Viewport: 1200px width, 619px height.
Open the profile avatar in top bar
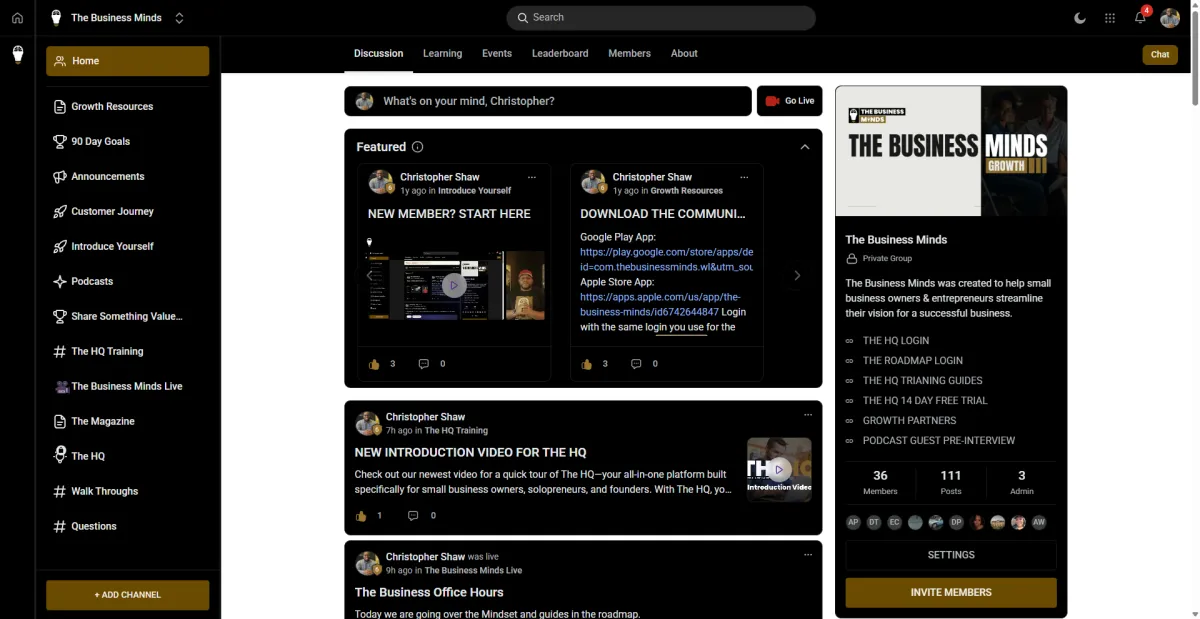[1170, 18]
